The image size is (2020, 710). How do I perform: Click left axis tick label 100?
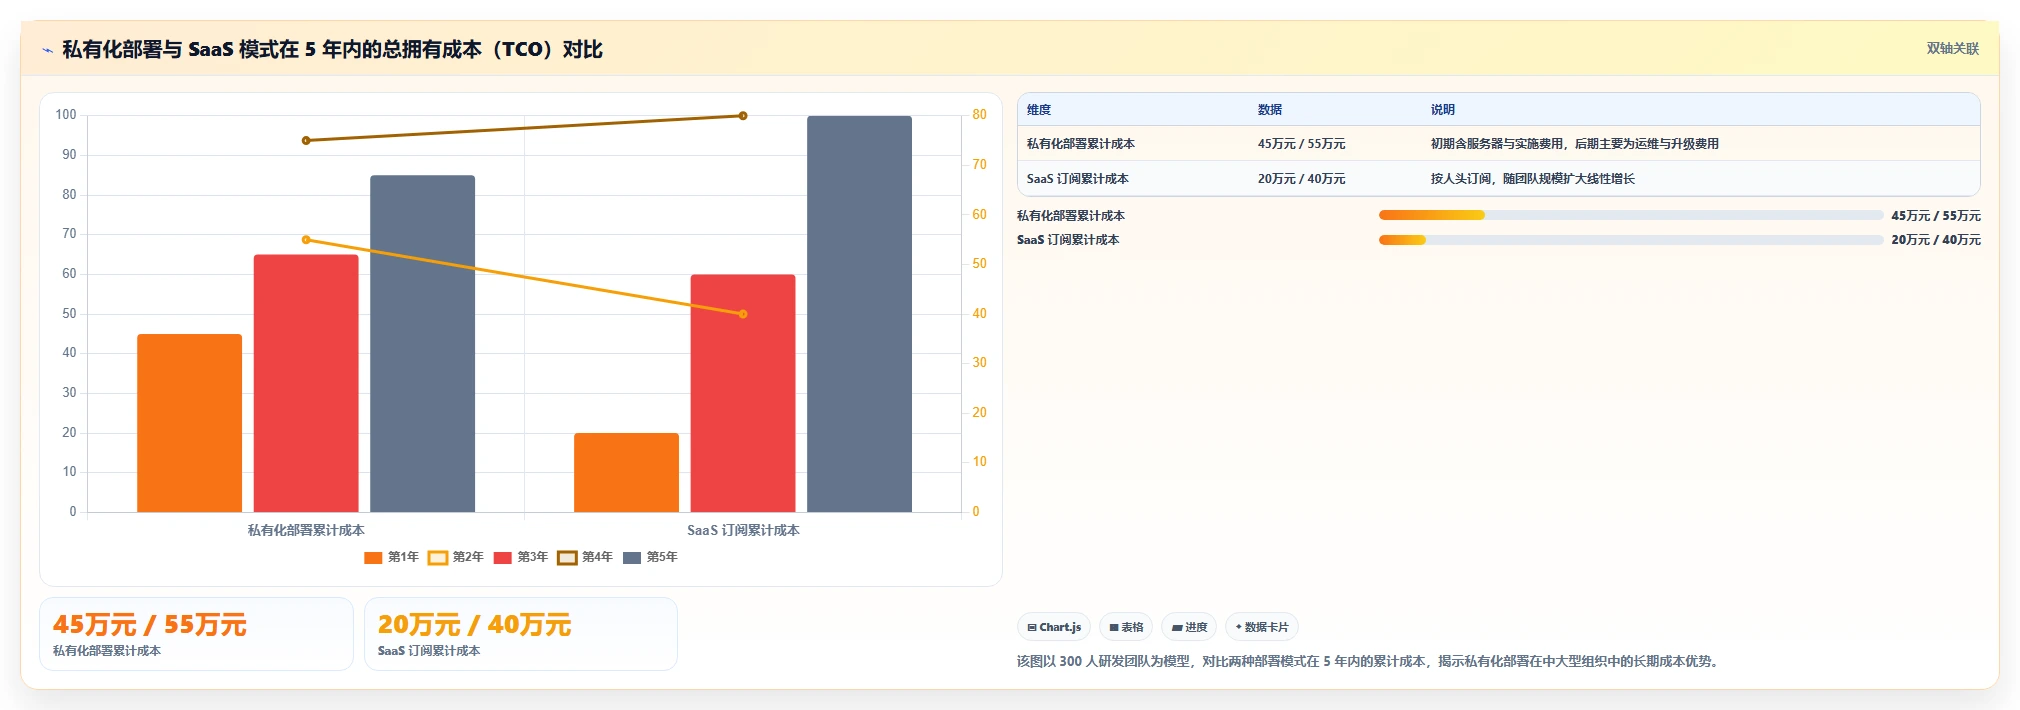point(66,115)
